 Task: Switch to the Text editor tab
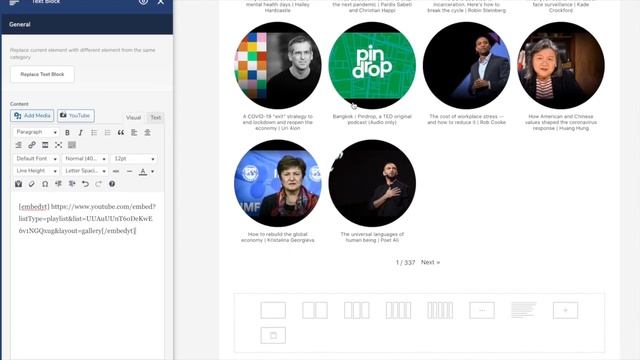(x=156, y=118)
